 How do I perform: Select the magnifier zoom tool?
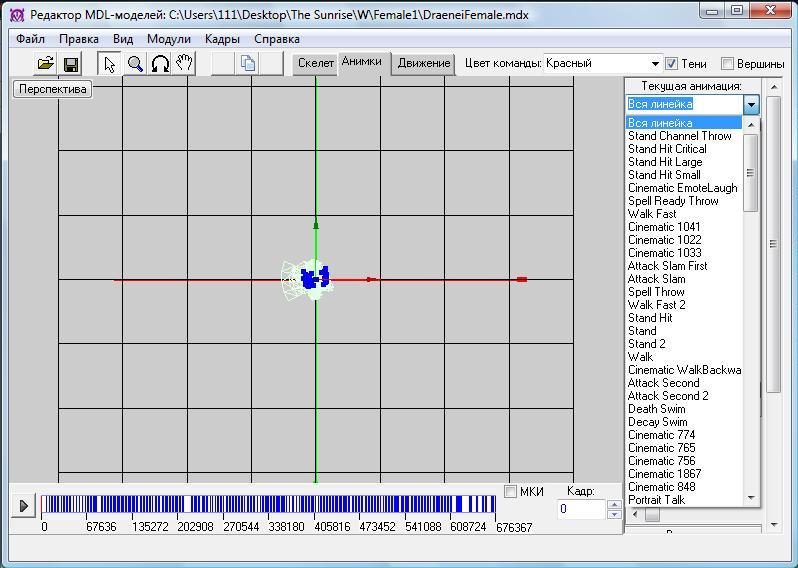[x=135, y=64]
